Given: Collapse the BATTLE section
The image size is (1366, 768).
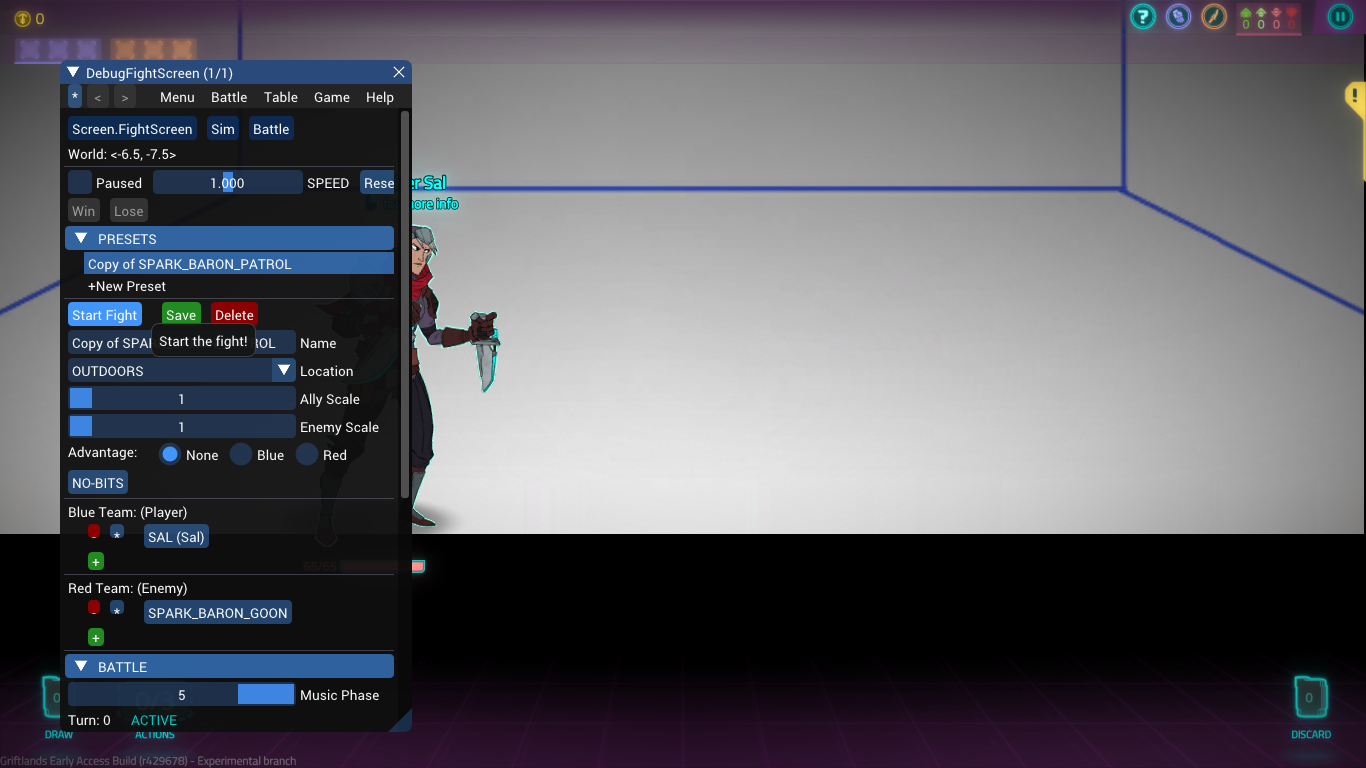Looking at the screenshot, I should tap(82, 667).
